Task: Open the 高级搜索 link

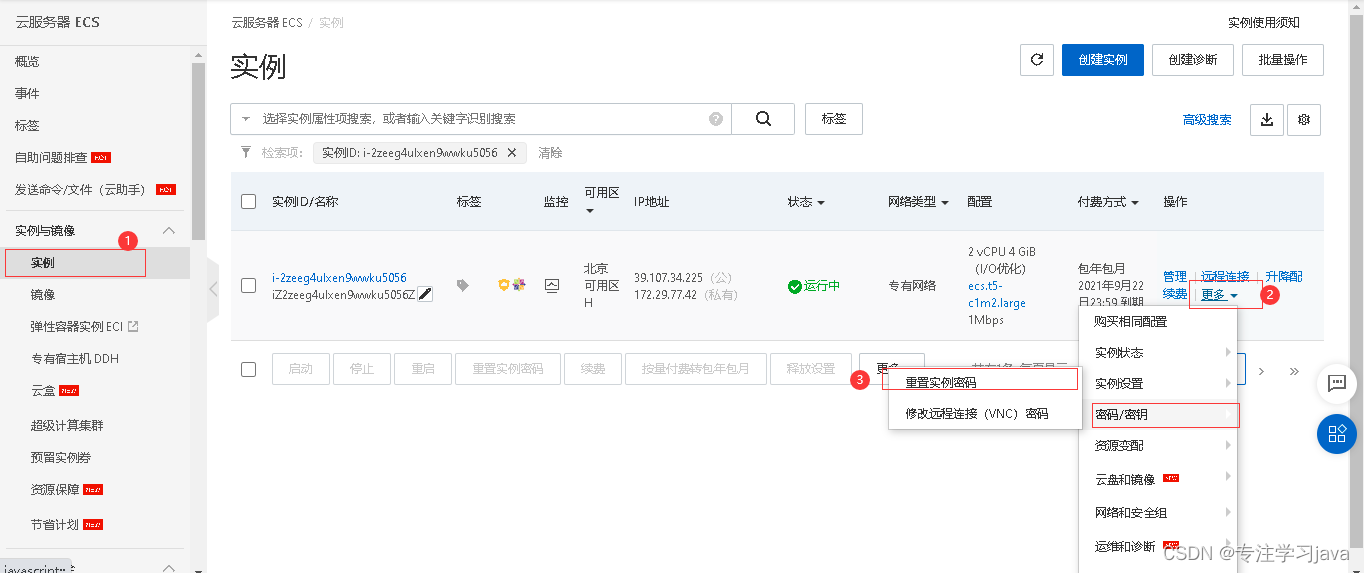Action: (1207, 120)
